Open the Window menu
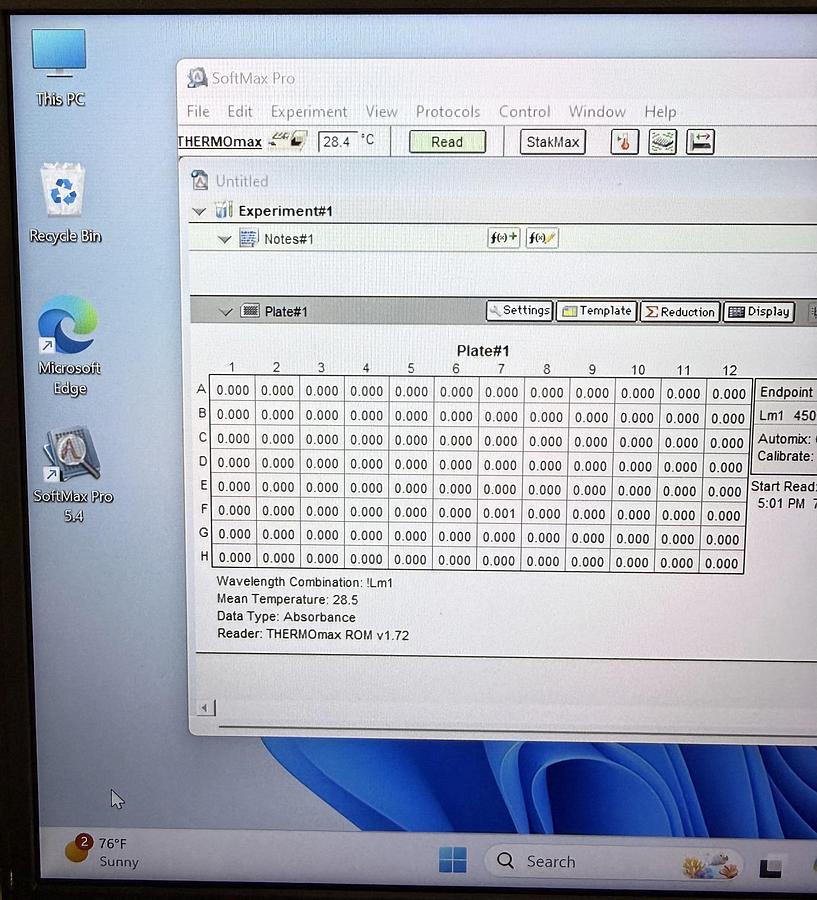This screenshot has width=817, height=900. (x=597, y=111)
